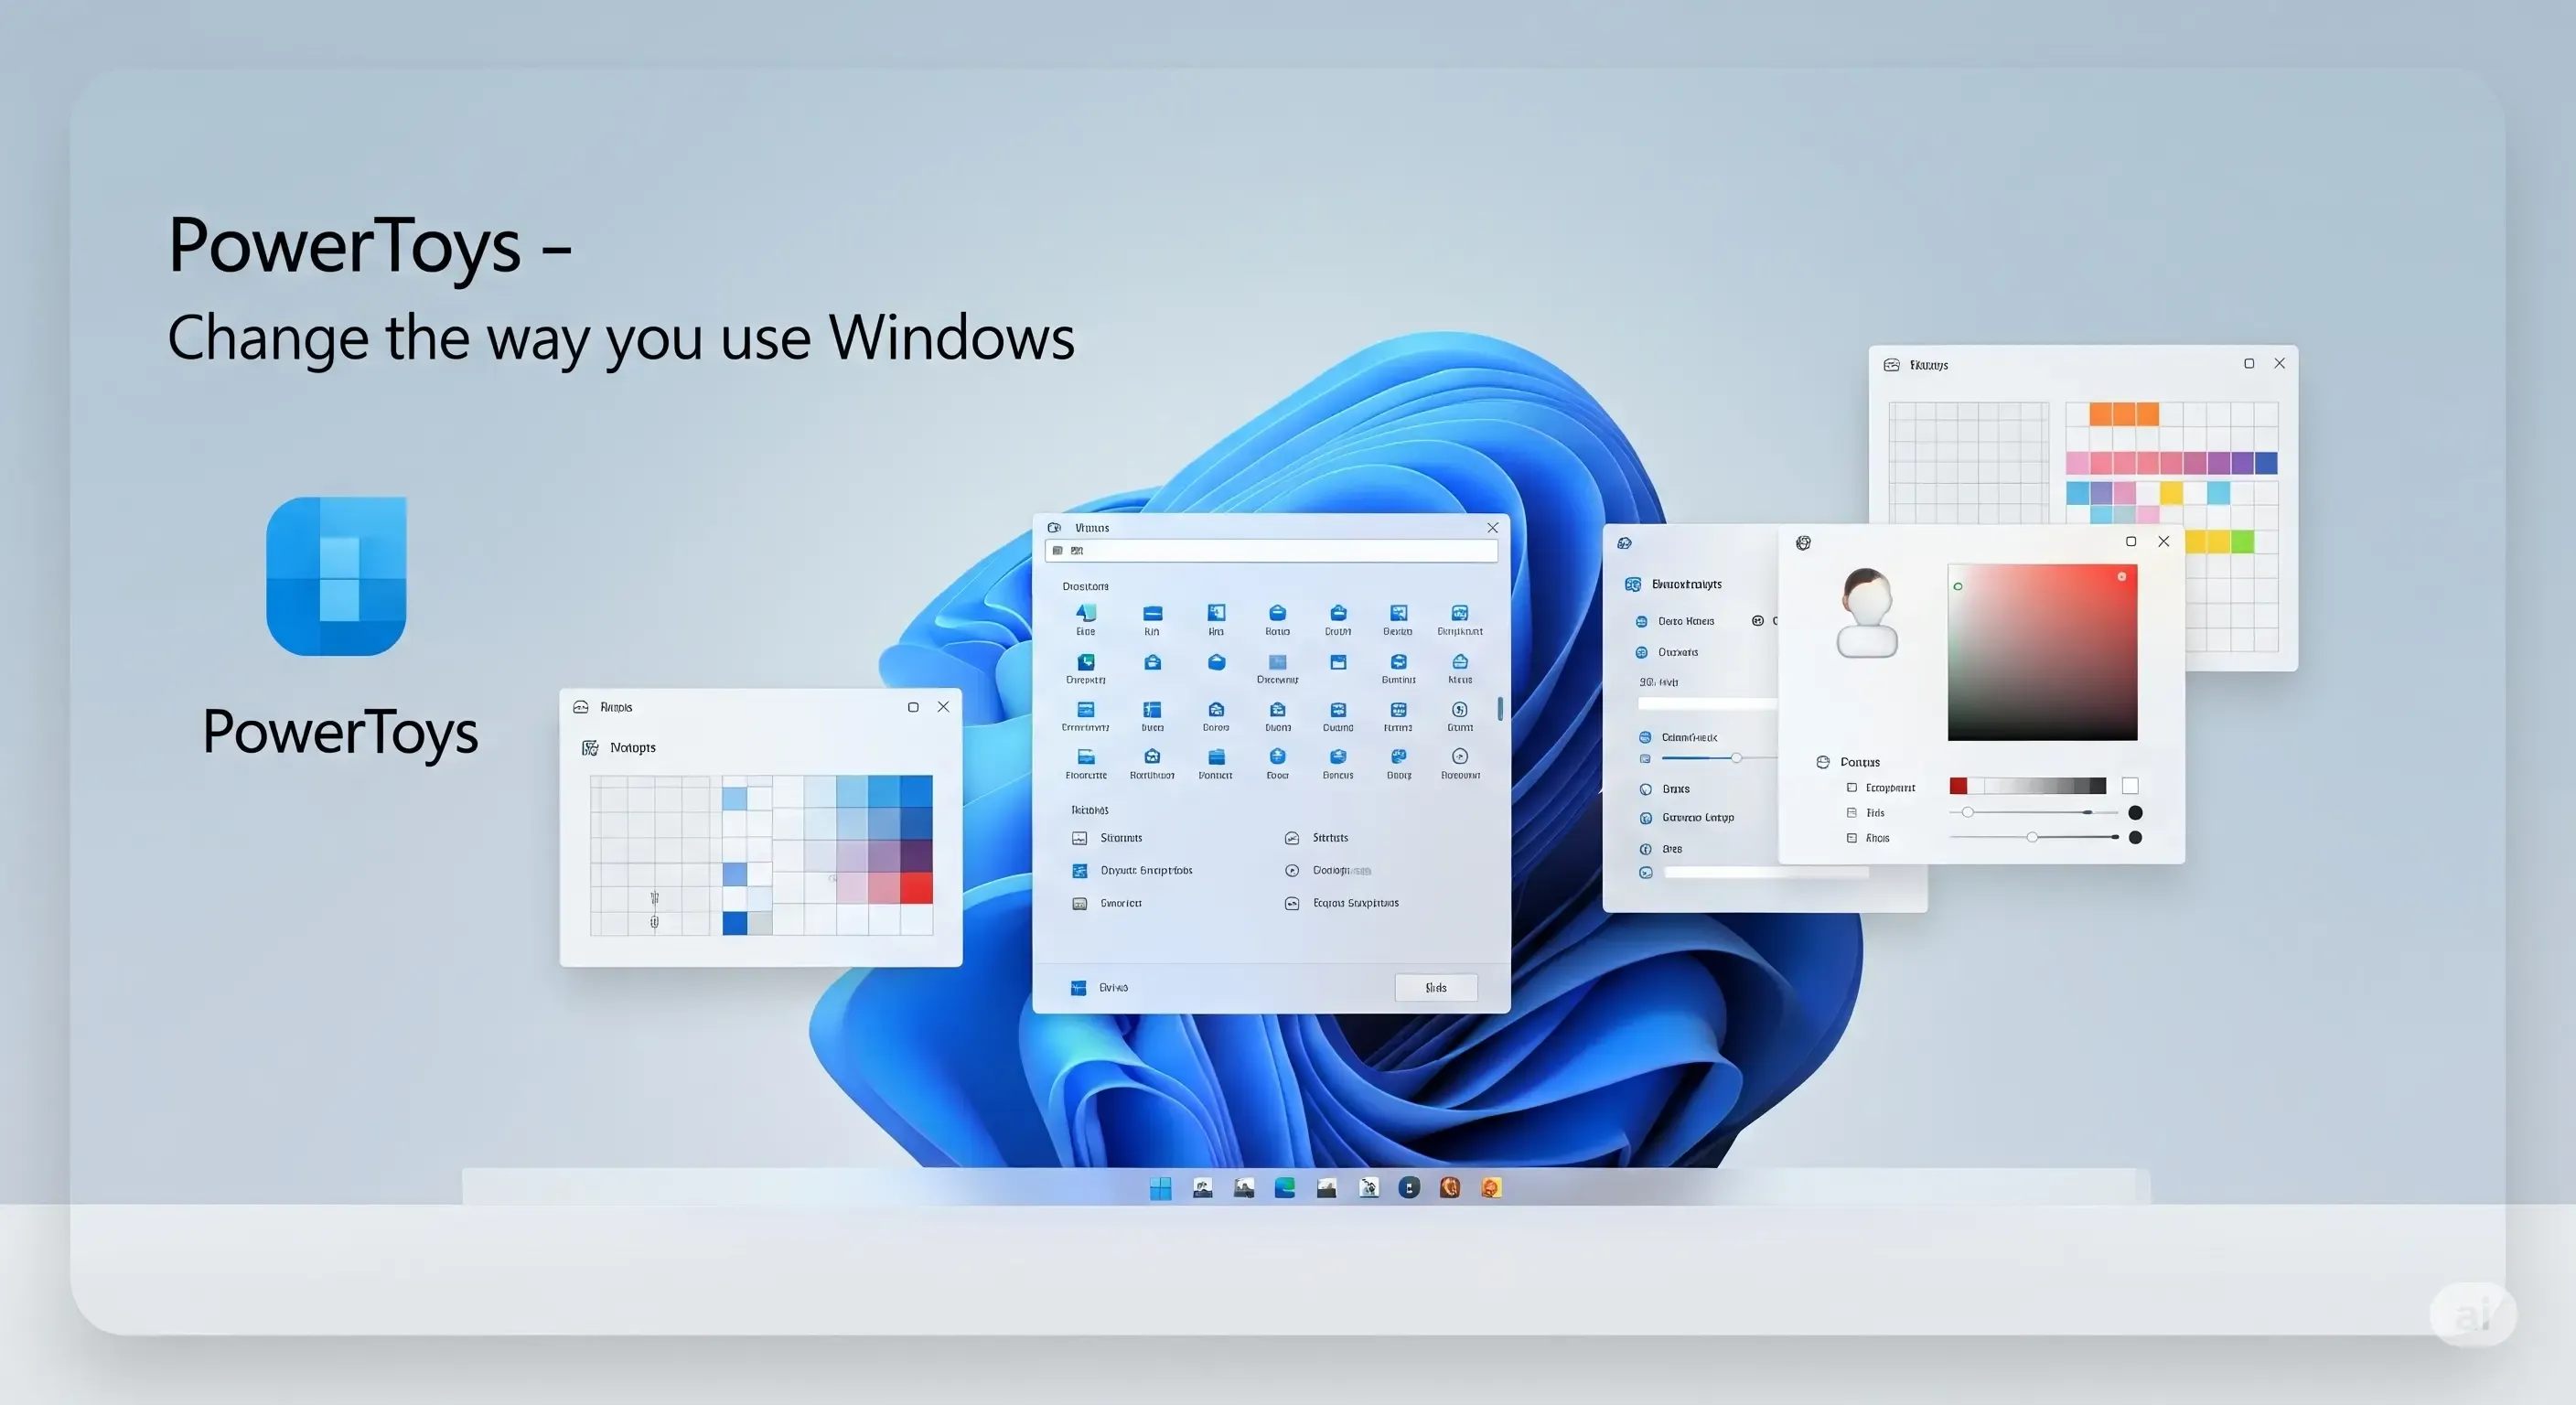Click the launcher window scrollbar thumb
Screen dimensions: 2576x1405
coord(1500,709)
